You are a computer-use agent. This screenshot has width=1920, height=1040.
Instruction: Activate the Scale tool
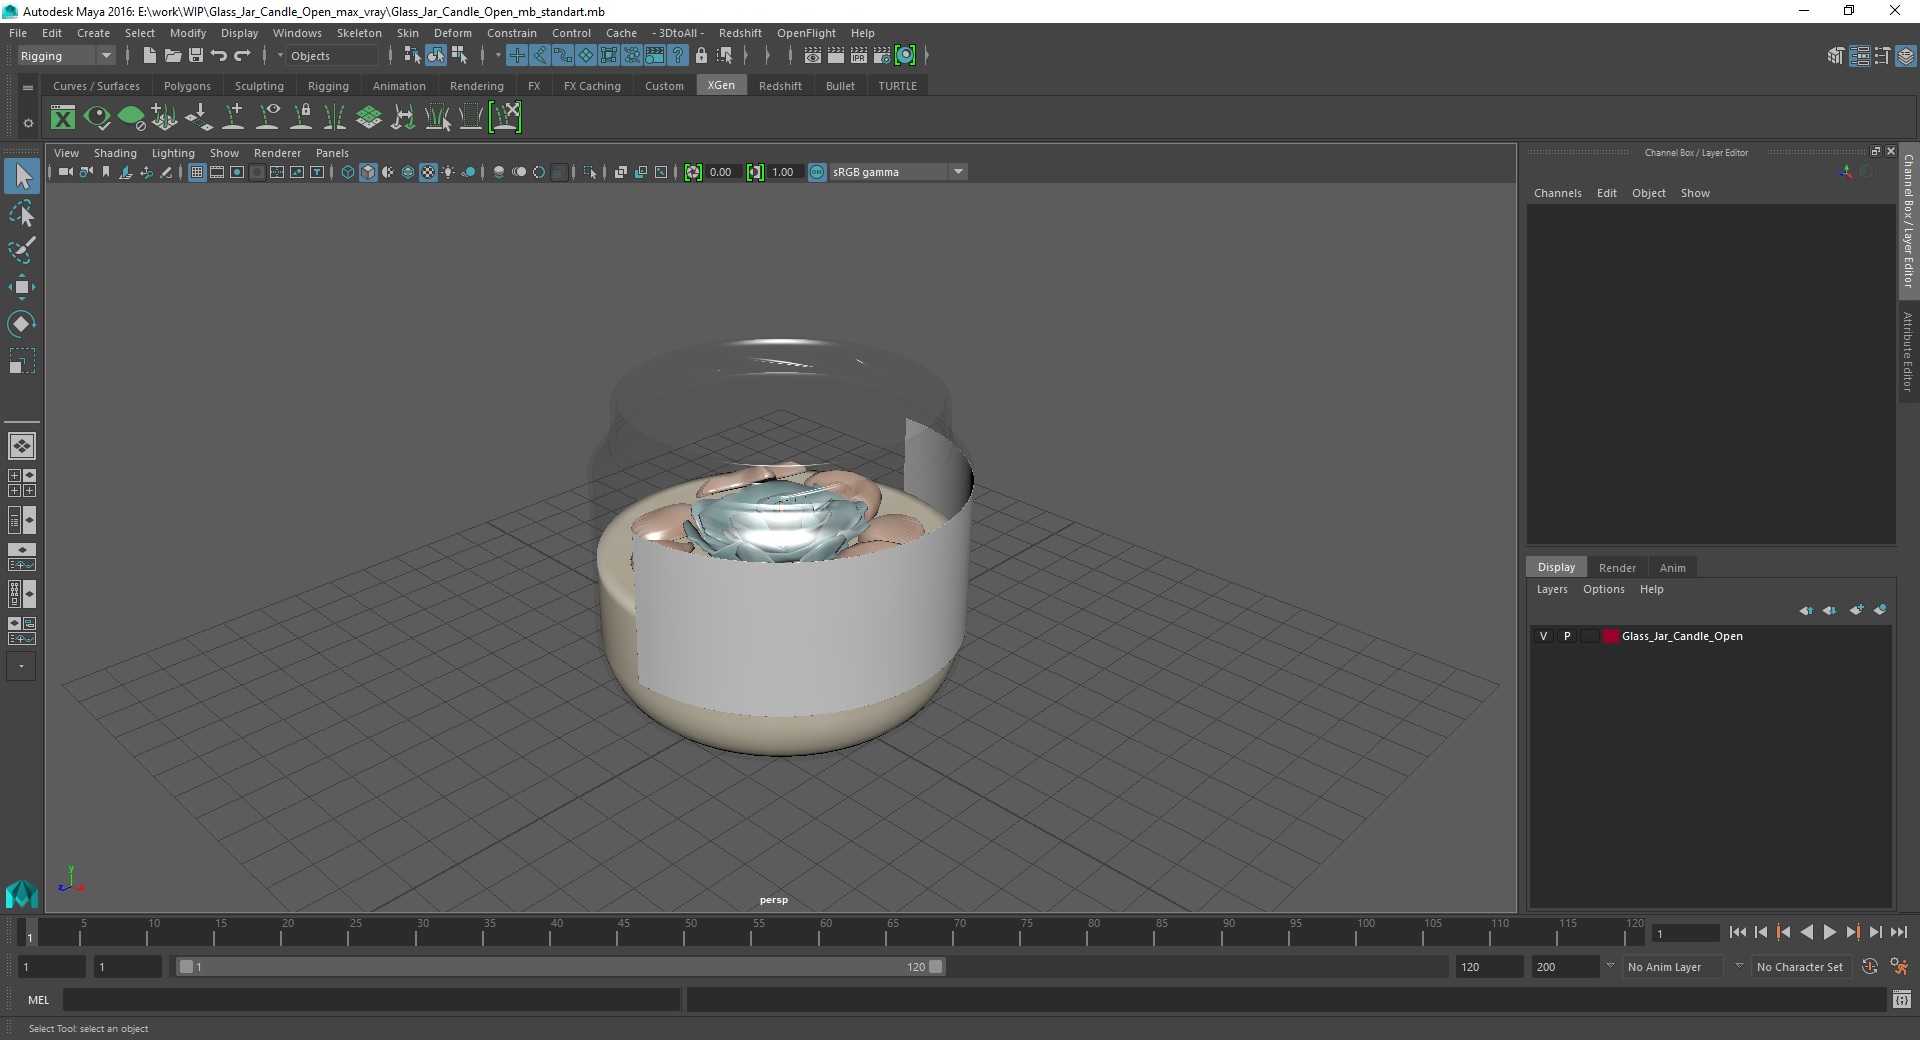pos(22,361)
